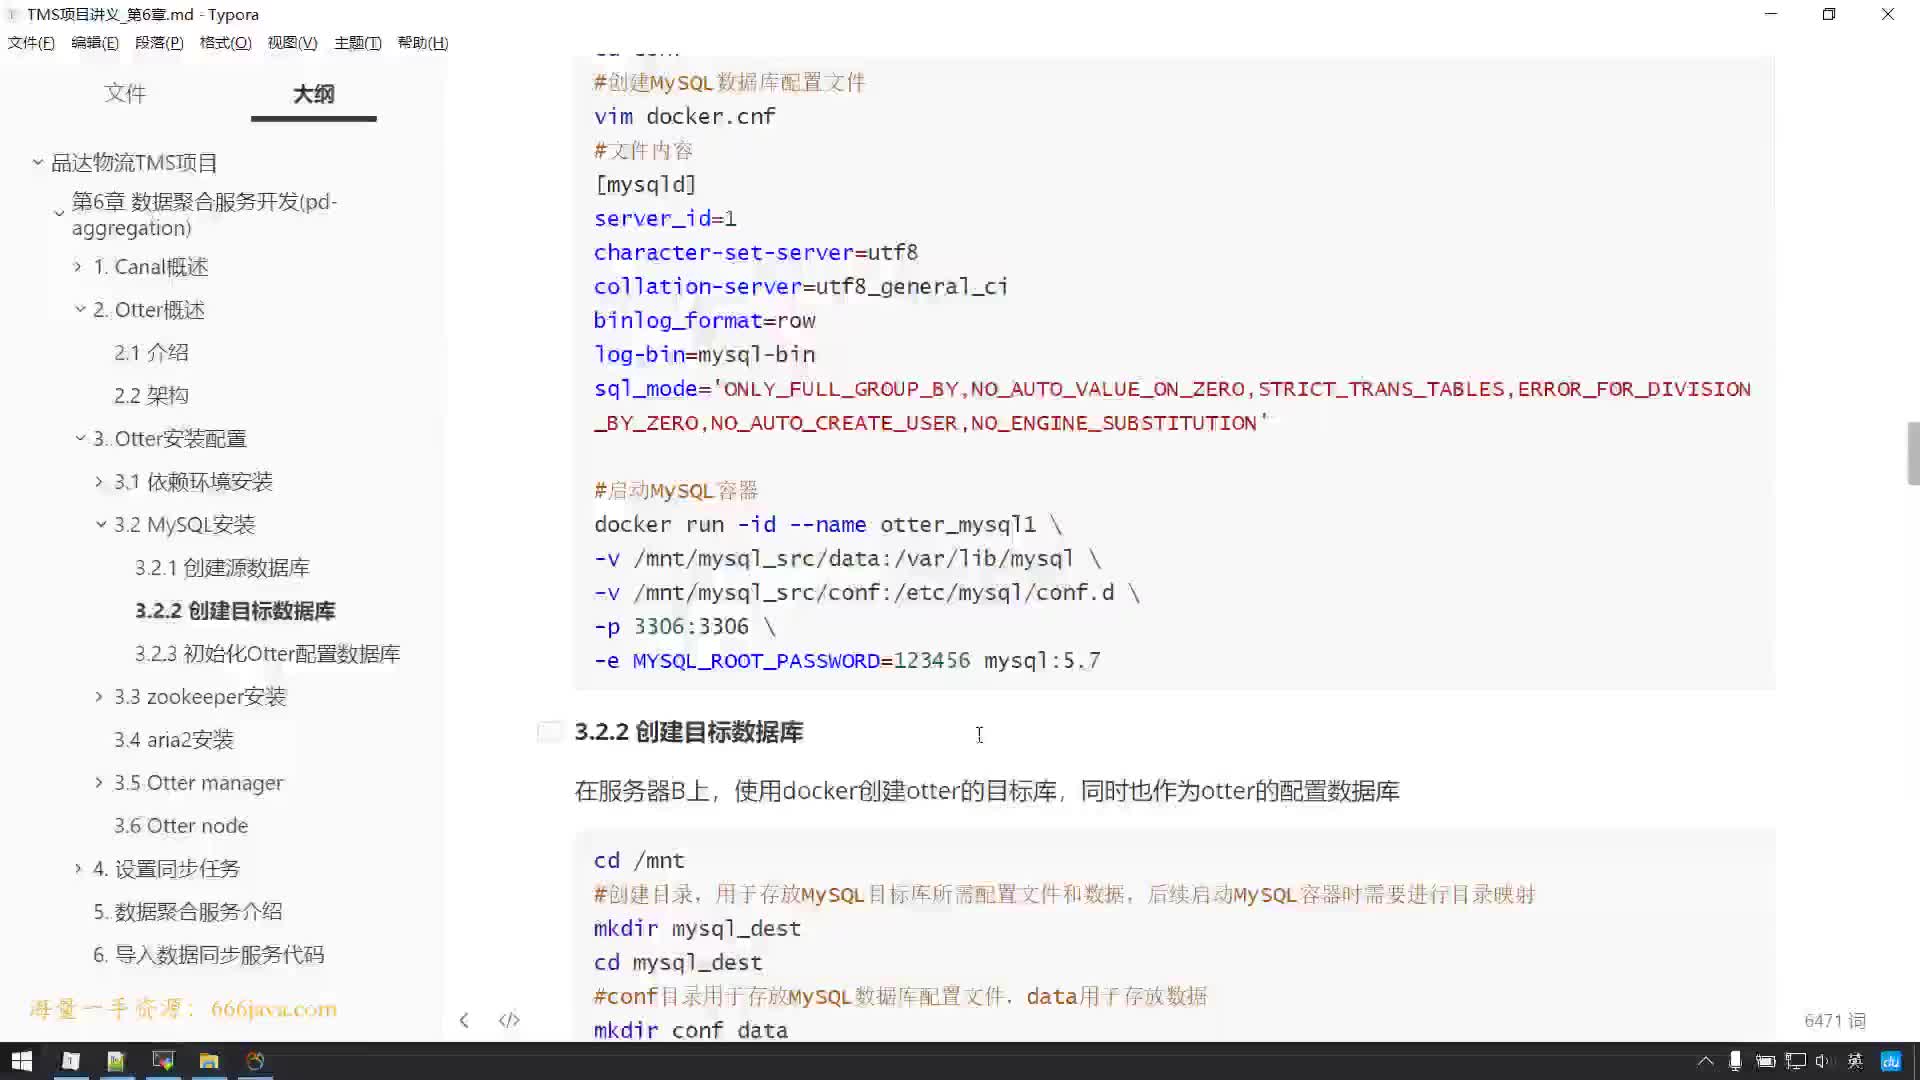Open the third taskbar app with monitor icon
The image size is (1920, 1080).
163,1061
